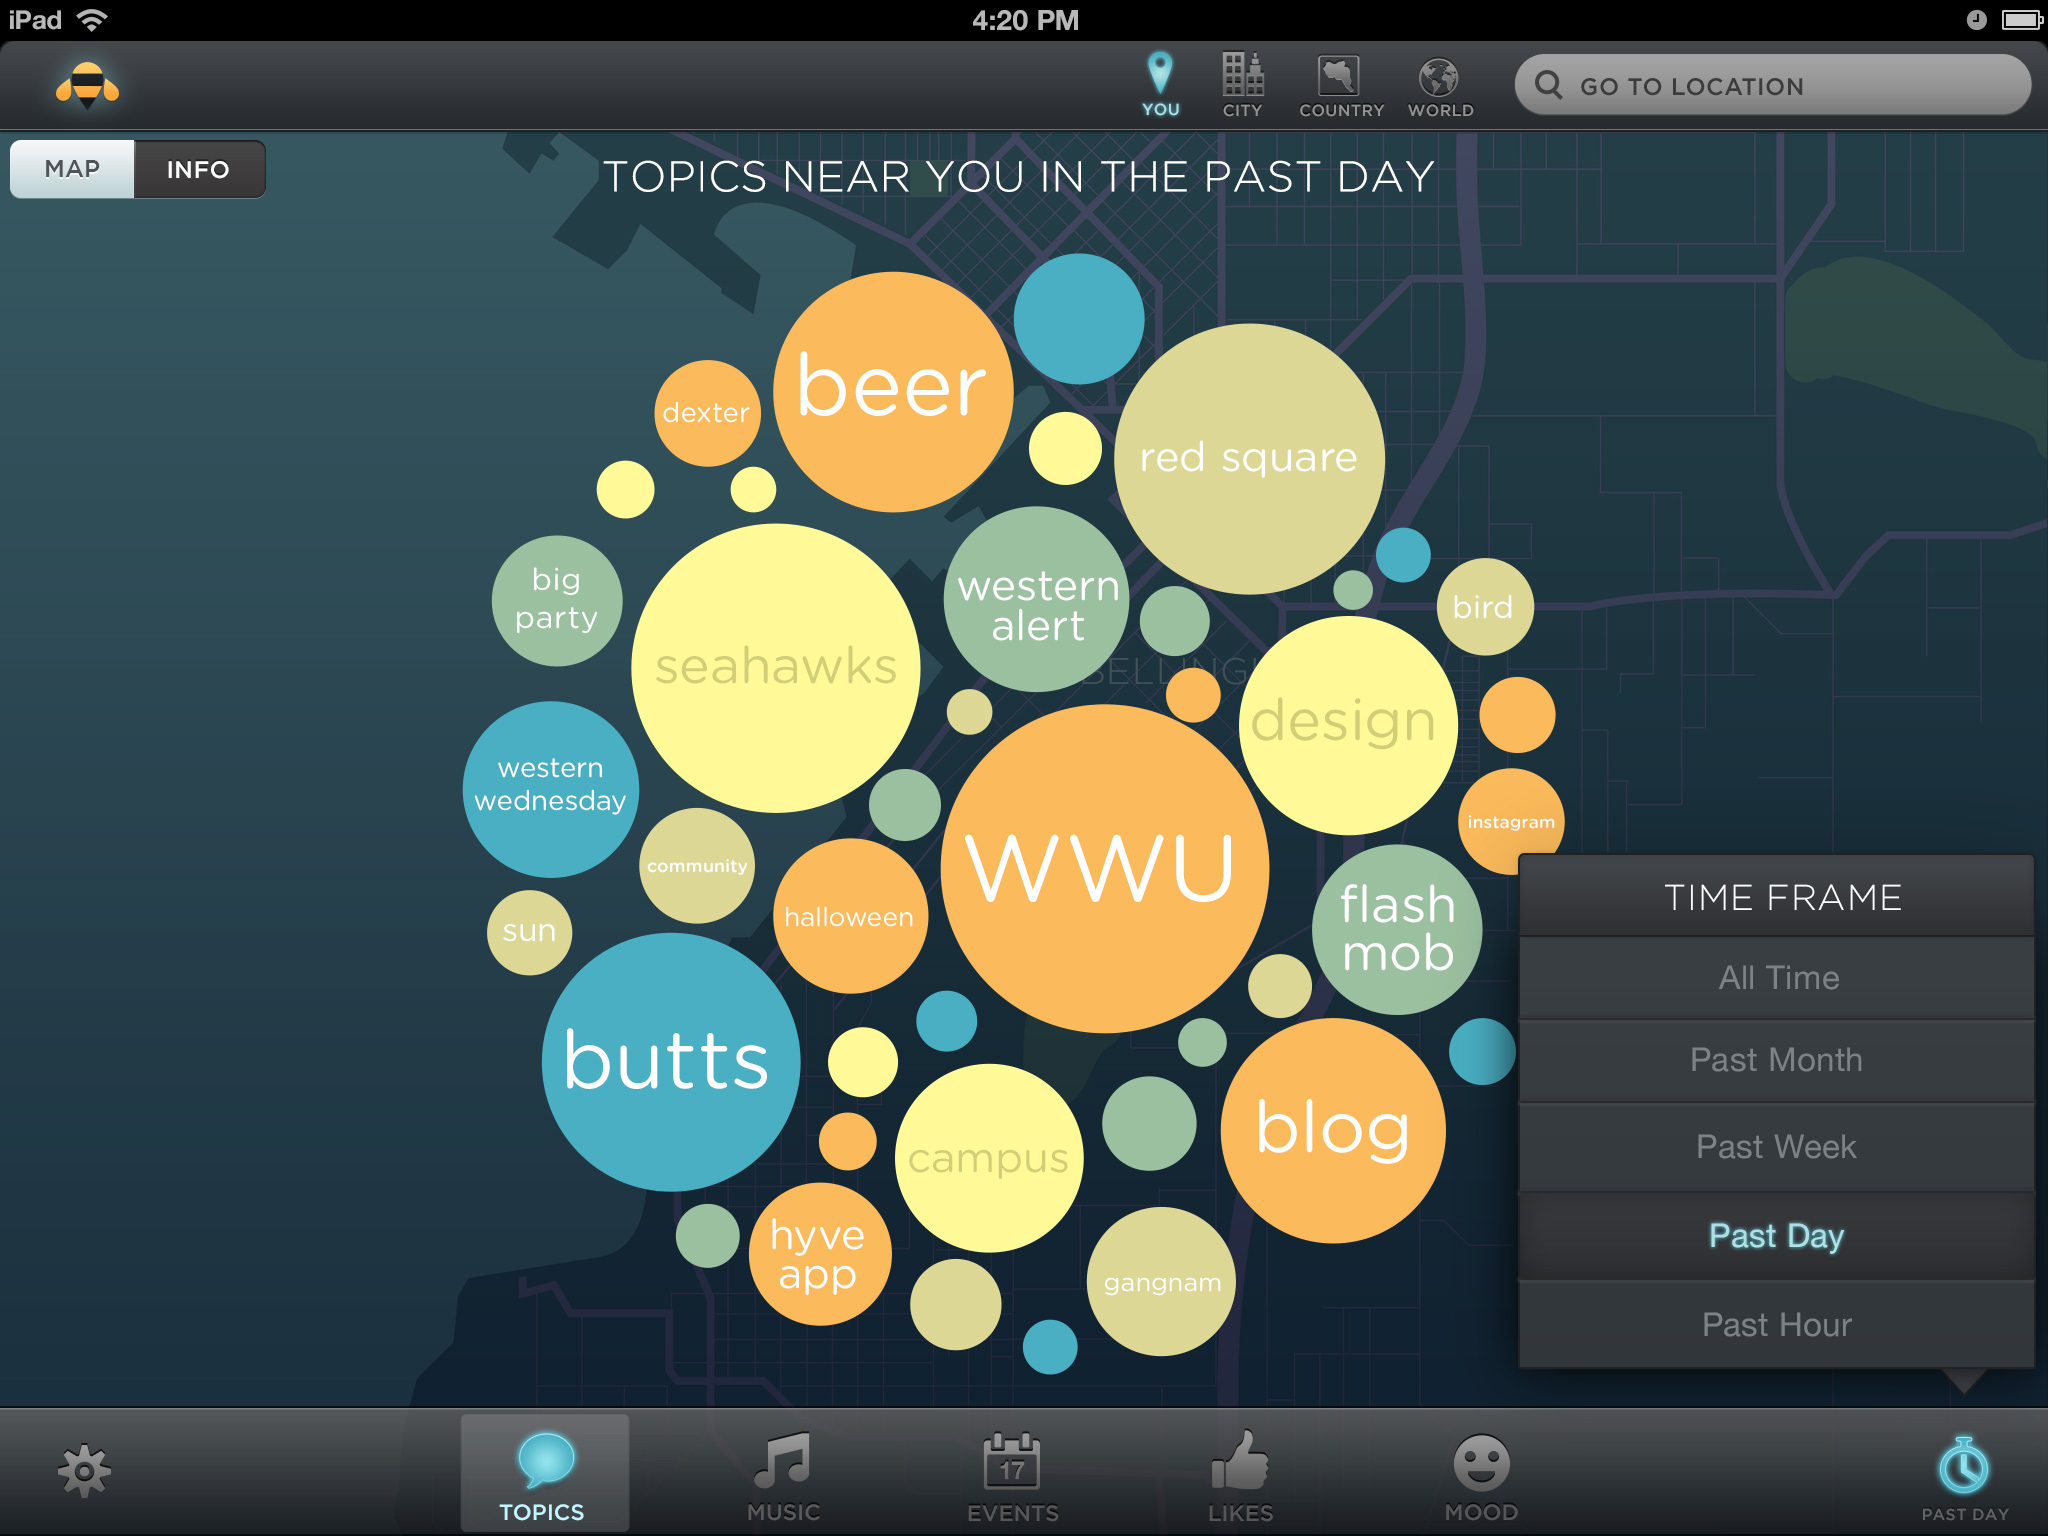Tap the flash mob topic bubble
The width and height of the screenshot is (2048, 1536).
1397,930
